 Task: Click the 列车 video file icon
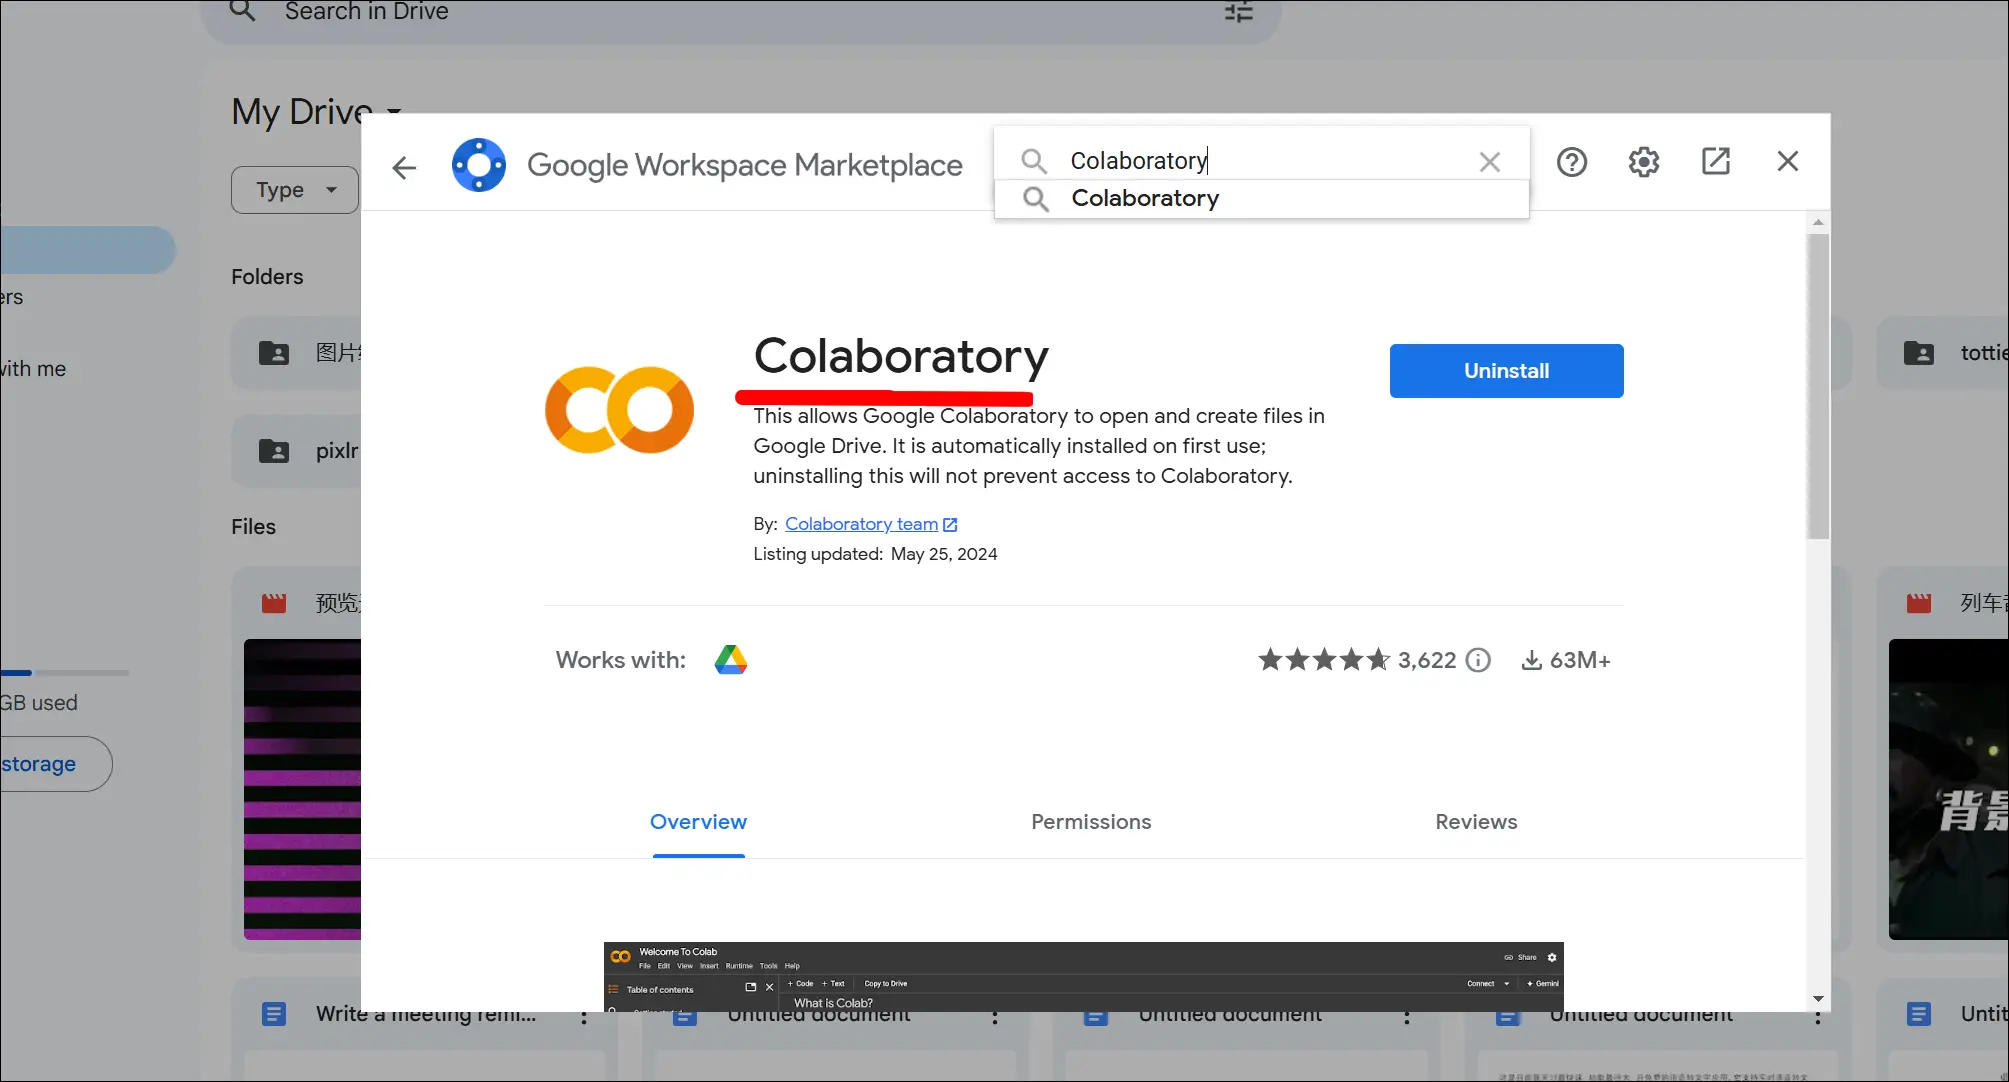pos(1918,603)
